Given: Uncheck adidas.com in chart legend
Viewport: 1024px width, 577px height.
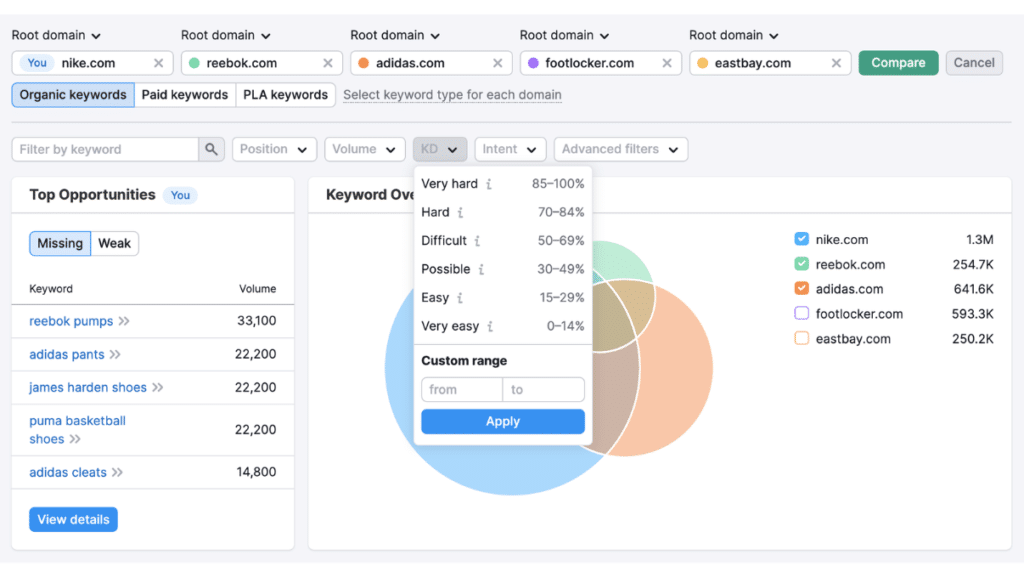Looking at the screenshot, I should coord(801,288).
